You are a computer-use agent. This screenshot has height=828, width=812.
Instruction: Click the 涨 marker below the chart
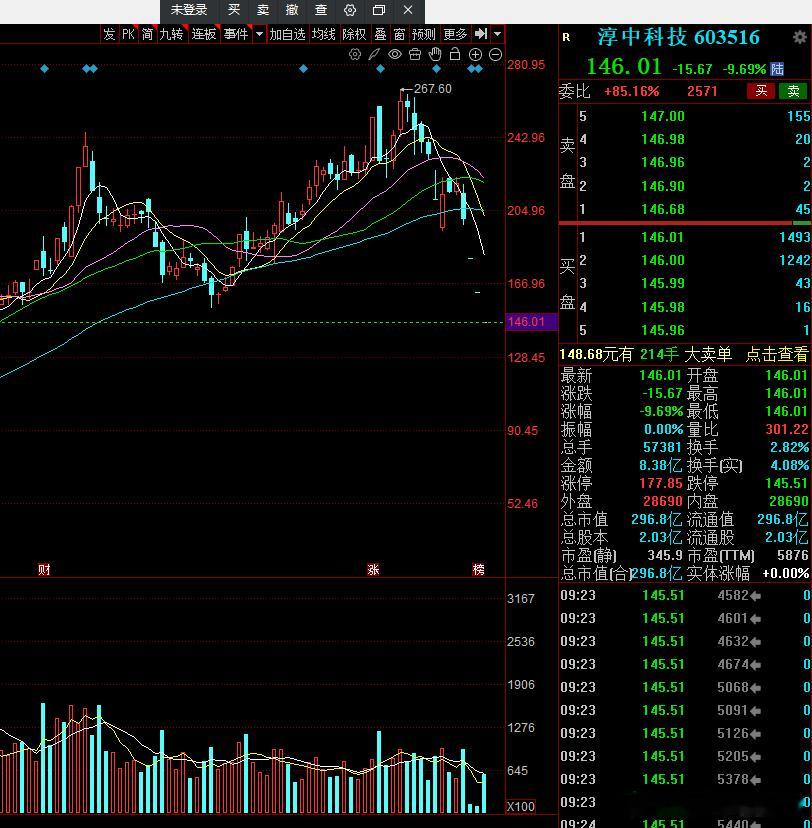click(373, 569)
